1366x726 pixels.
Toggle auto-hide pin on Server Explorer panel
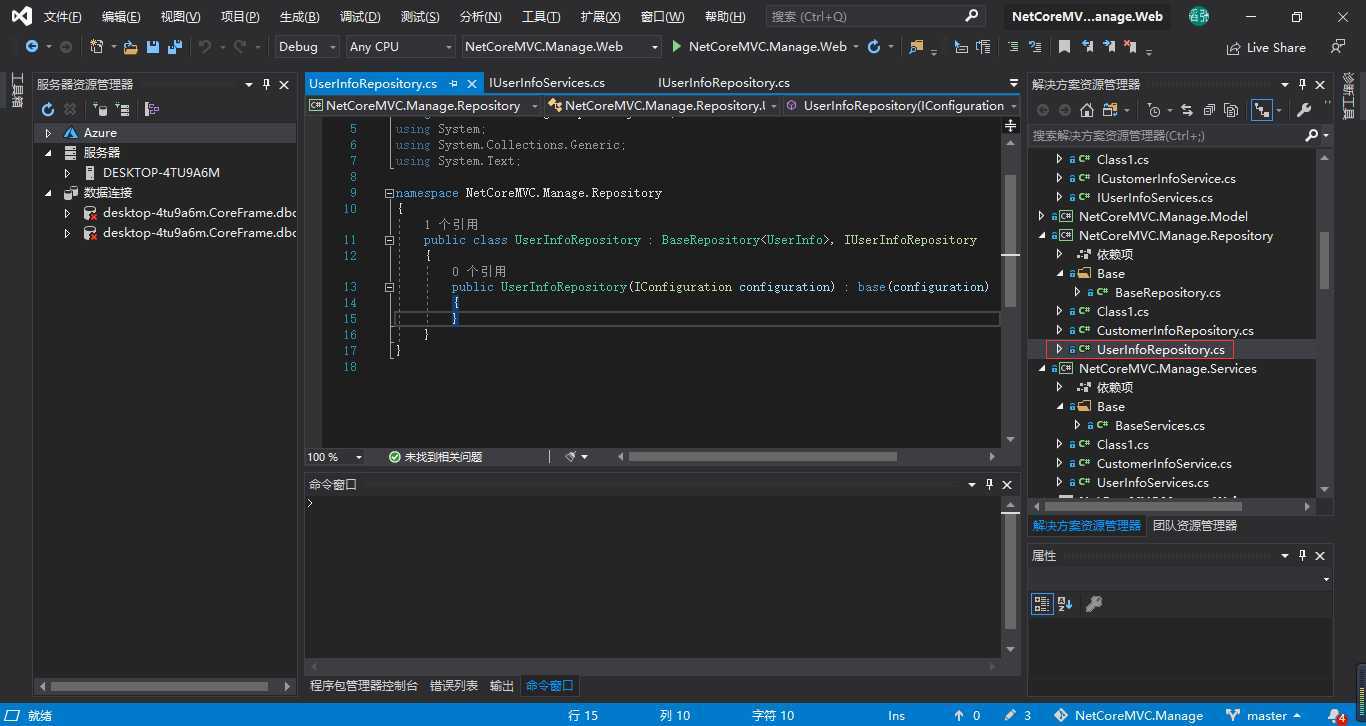click(266, 85)
